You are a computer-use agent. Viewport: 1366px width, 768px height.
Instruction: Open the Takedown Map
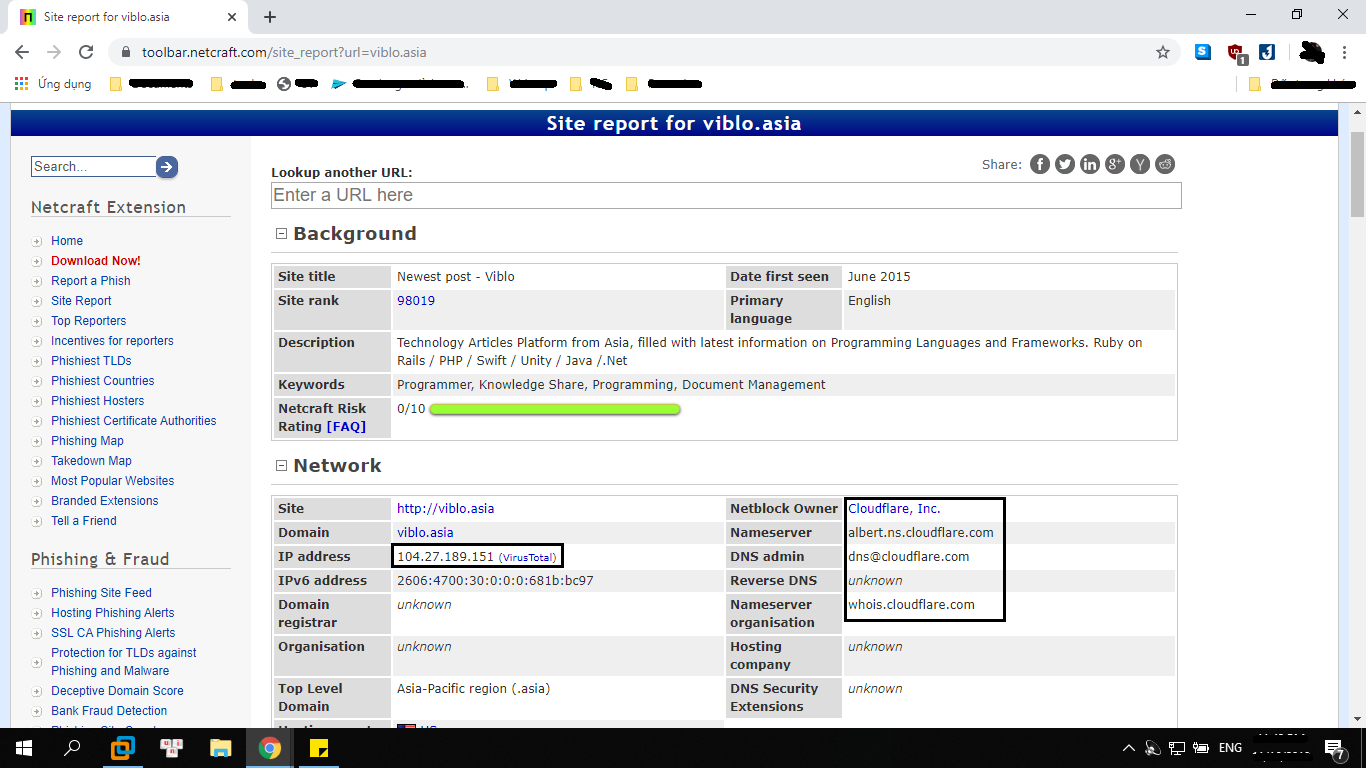(92, 461)
